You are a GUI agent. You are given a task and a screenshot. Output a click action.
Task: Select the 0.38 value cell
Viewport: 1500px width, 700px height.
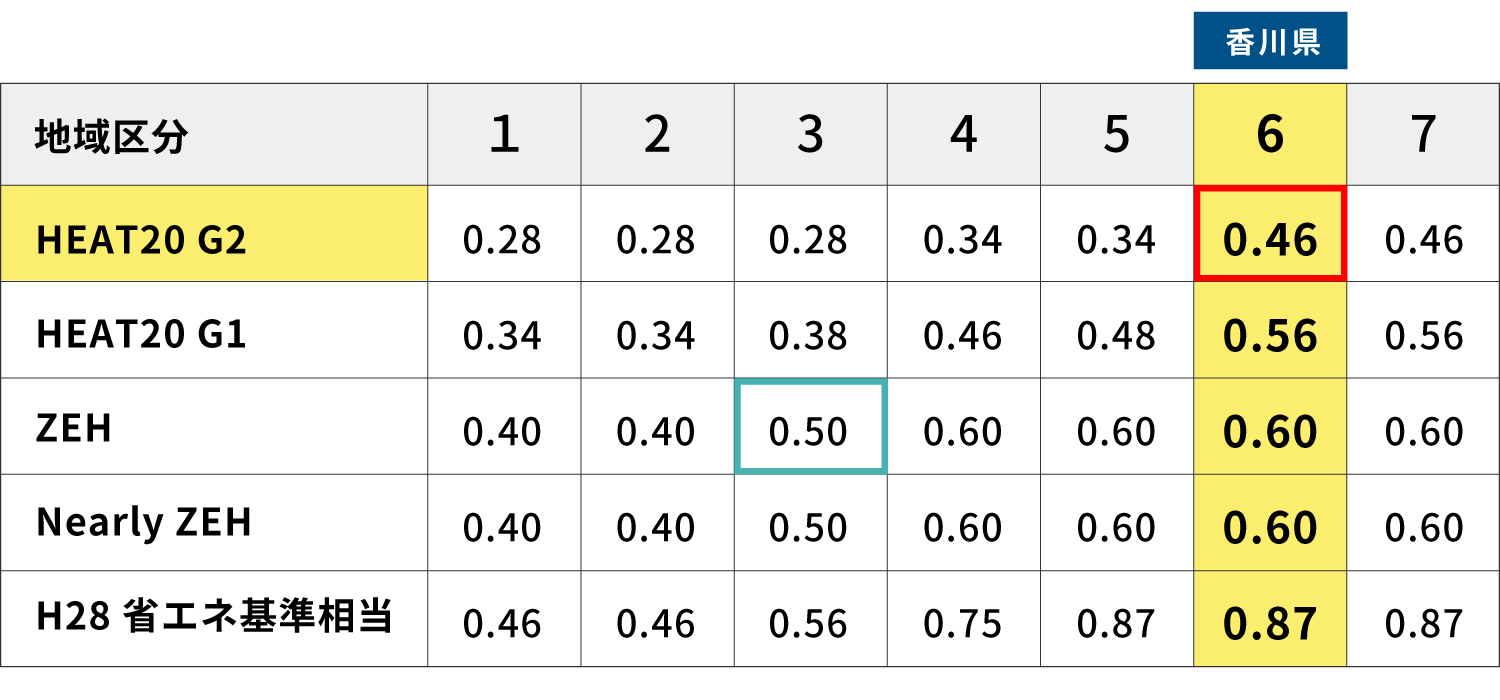coord(810,336)
